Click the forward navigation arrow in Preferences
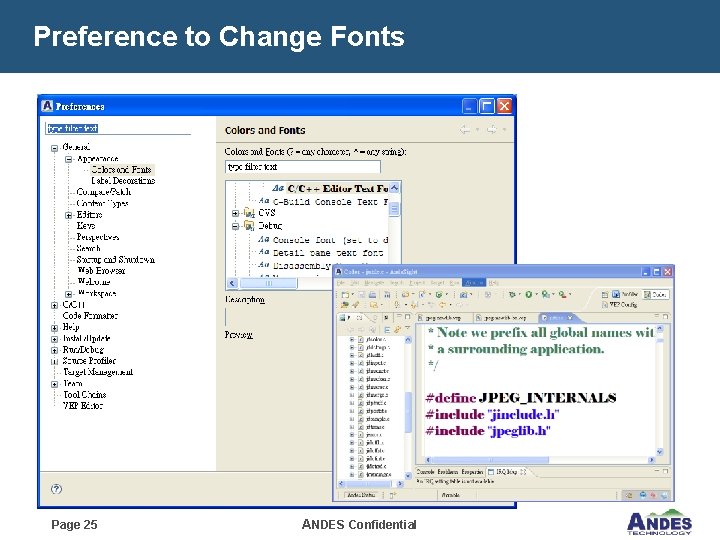Image resolution: width=720 pixels, height=540 pixels. point(491,130)
